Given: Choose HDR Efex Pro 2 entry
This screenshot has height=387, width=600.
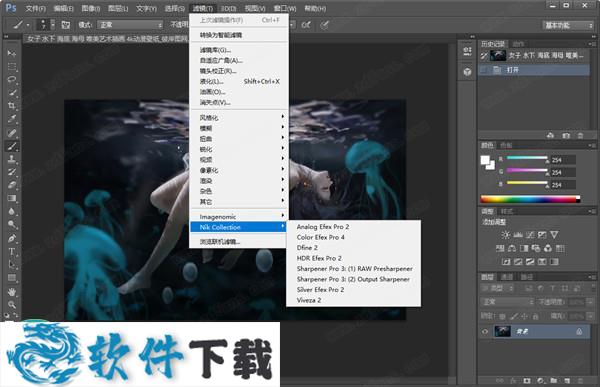Looking at the screenshot, I should pyautogui.click(x=319, y=258).
